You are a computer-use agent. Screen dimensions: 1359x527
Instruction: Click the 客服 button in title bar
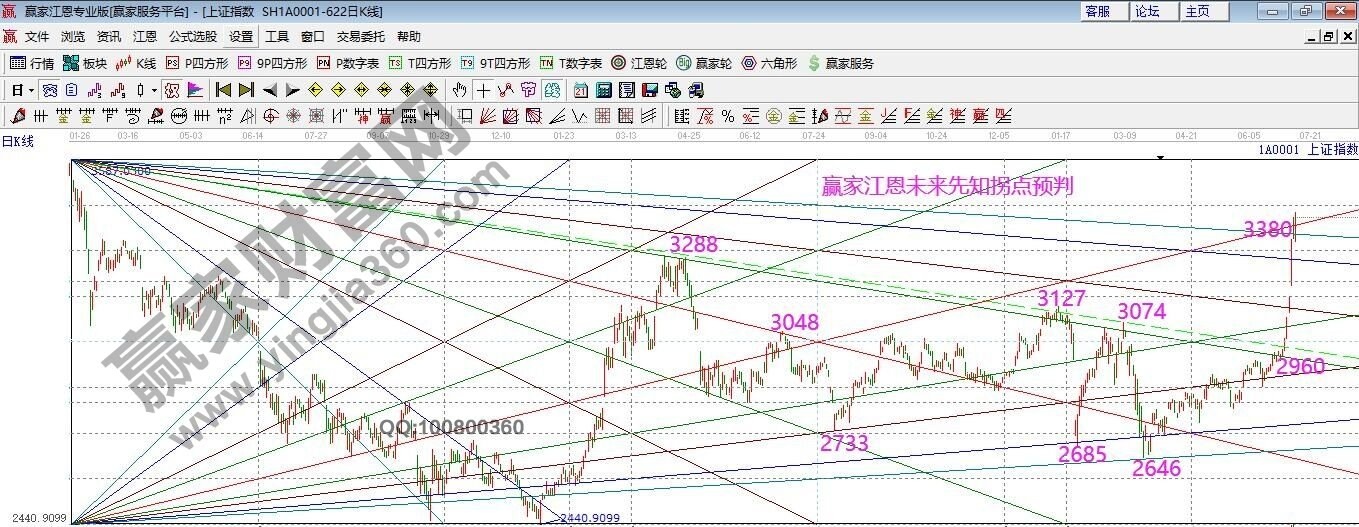(1097, 11)
